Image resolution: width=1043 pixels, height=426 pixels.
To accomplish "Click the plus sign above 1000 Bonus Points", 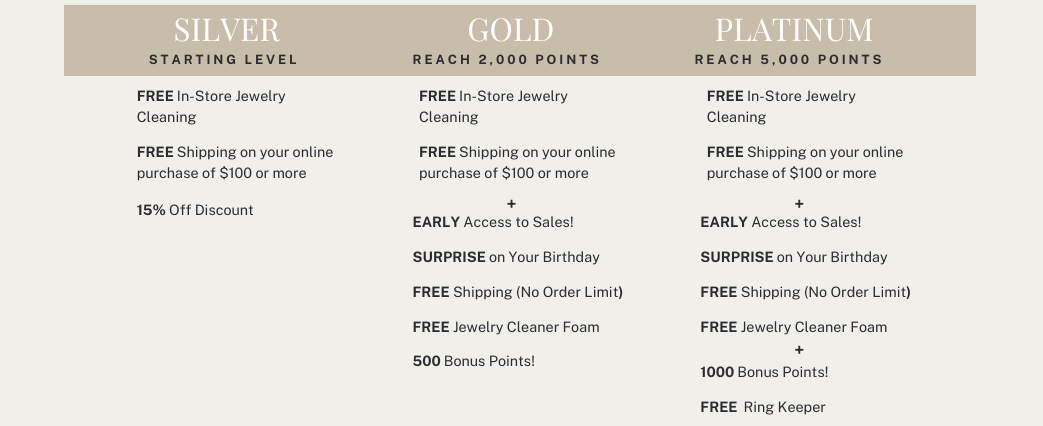I will pyautogui.click(x=799, y=350).
